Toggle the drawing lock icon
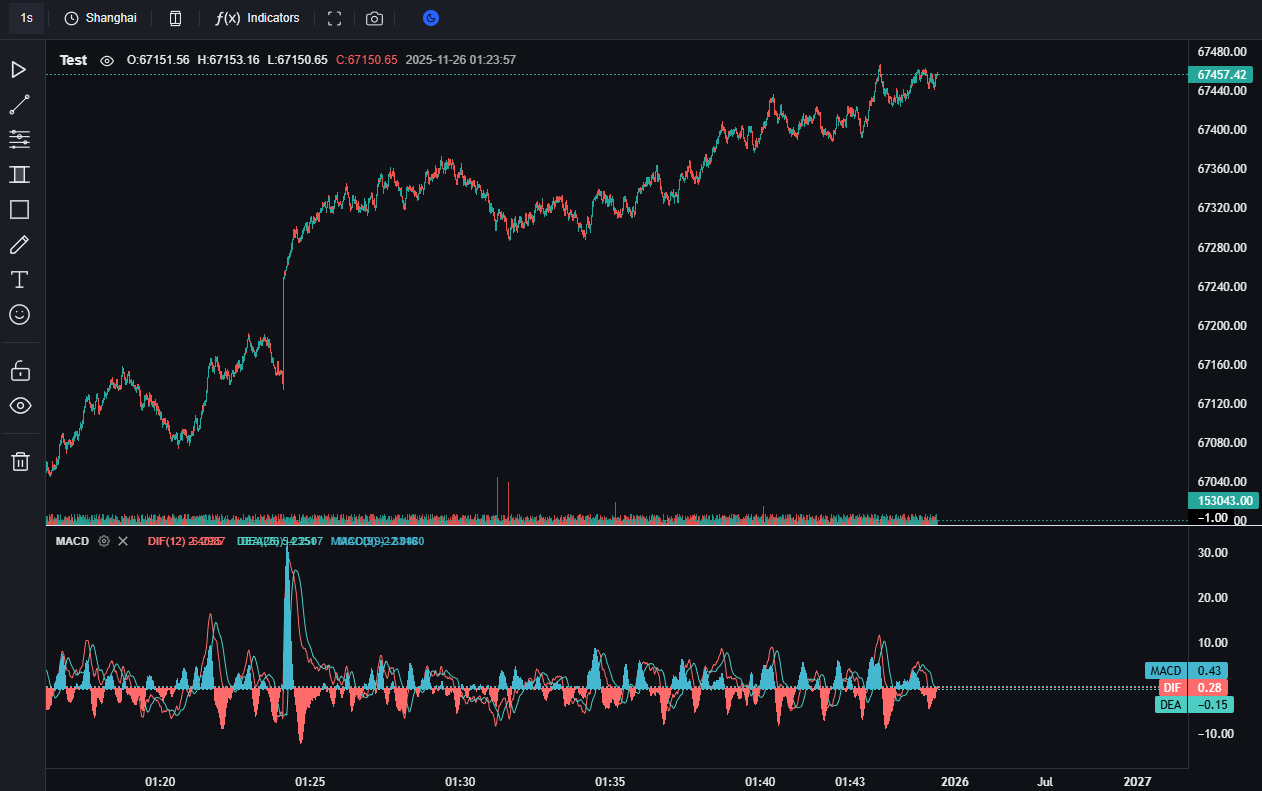The image size is (1262, 791). (20, 371)
